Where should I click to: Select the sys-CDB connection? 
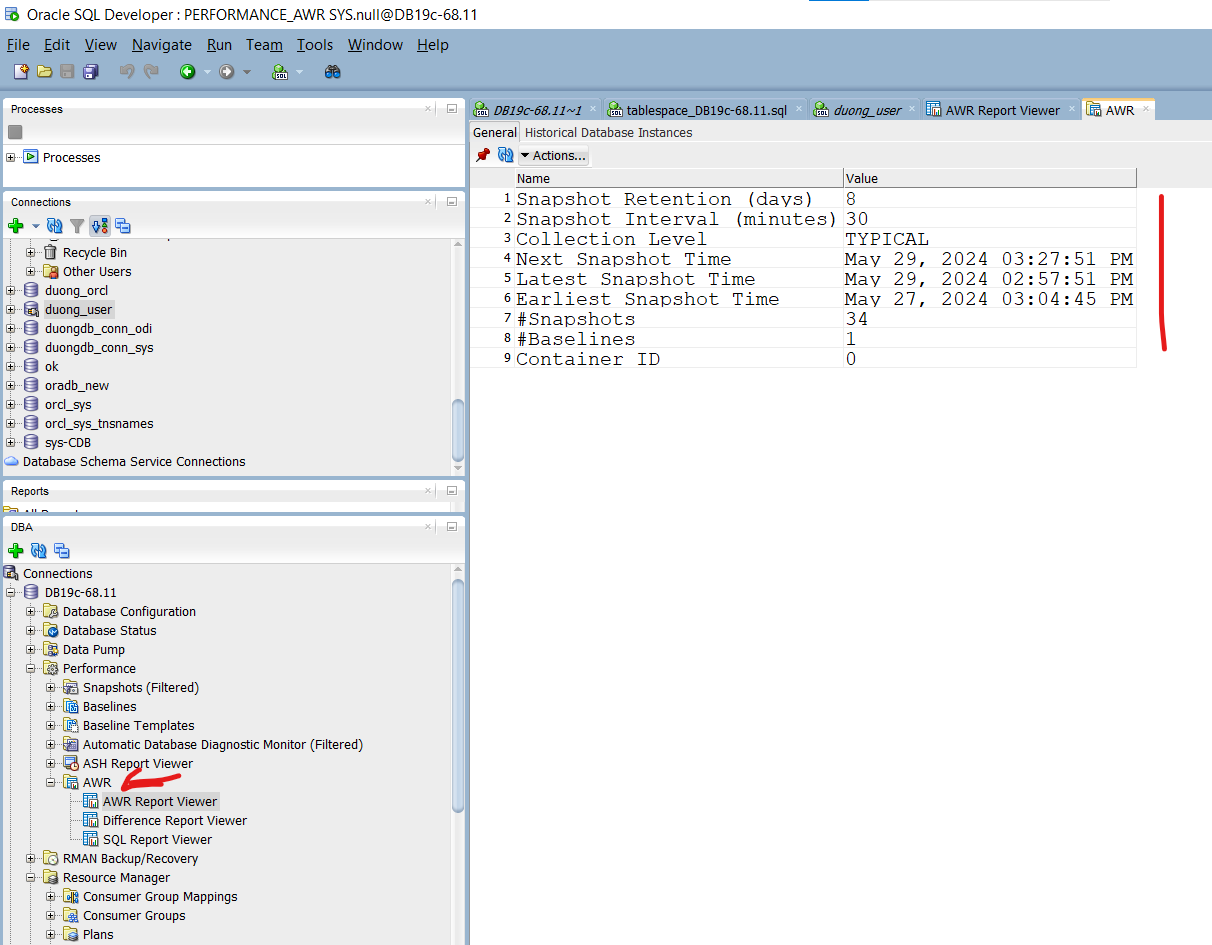(x=68, y=443)
